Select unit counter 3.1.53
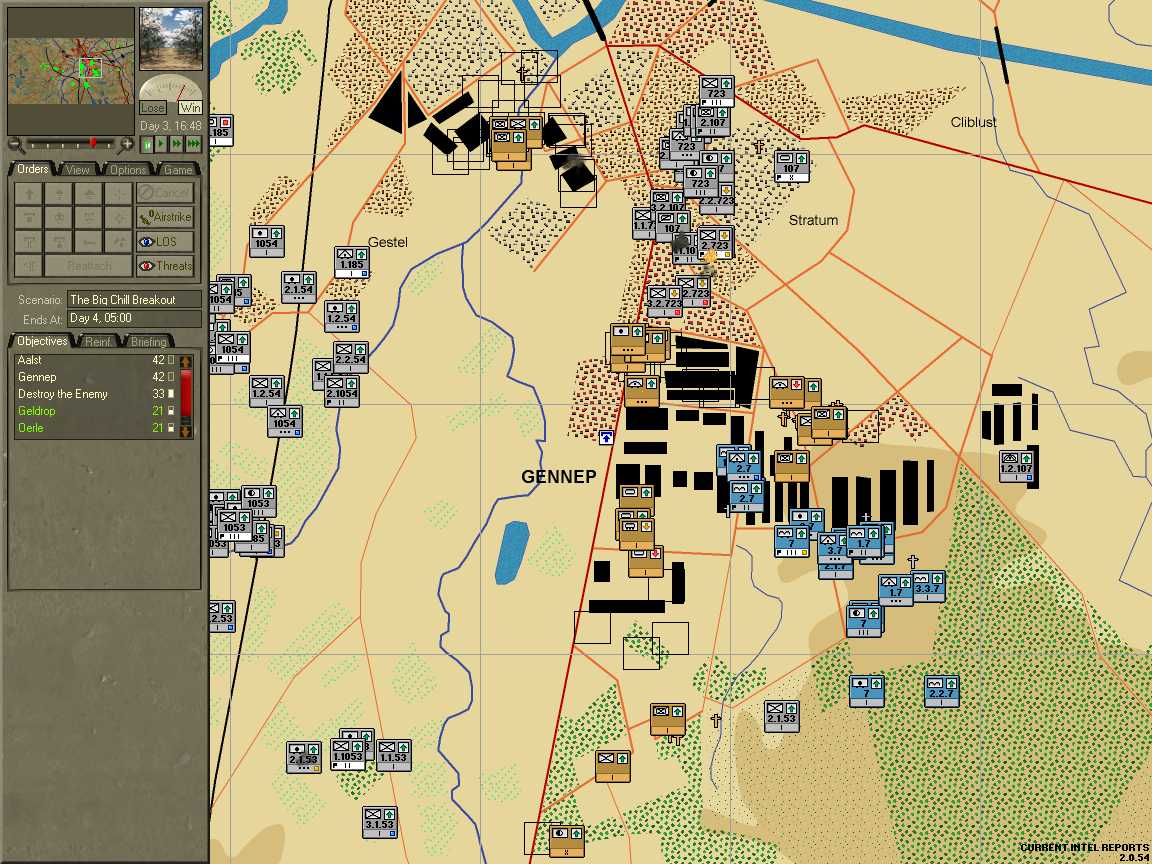Viewport: 1152px width, 864px height. pos(380,821)
